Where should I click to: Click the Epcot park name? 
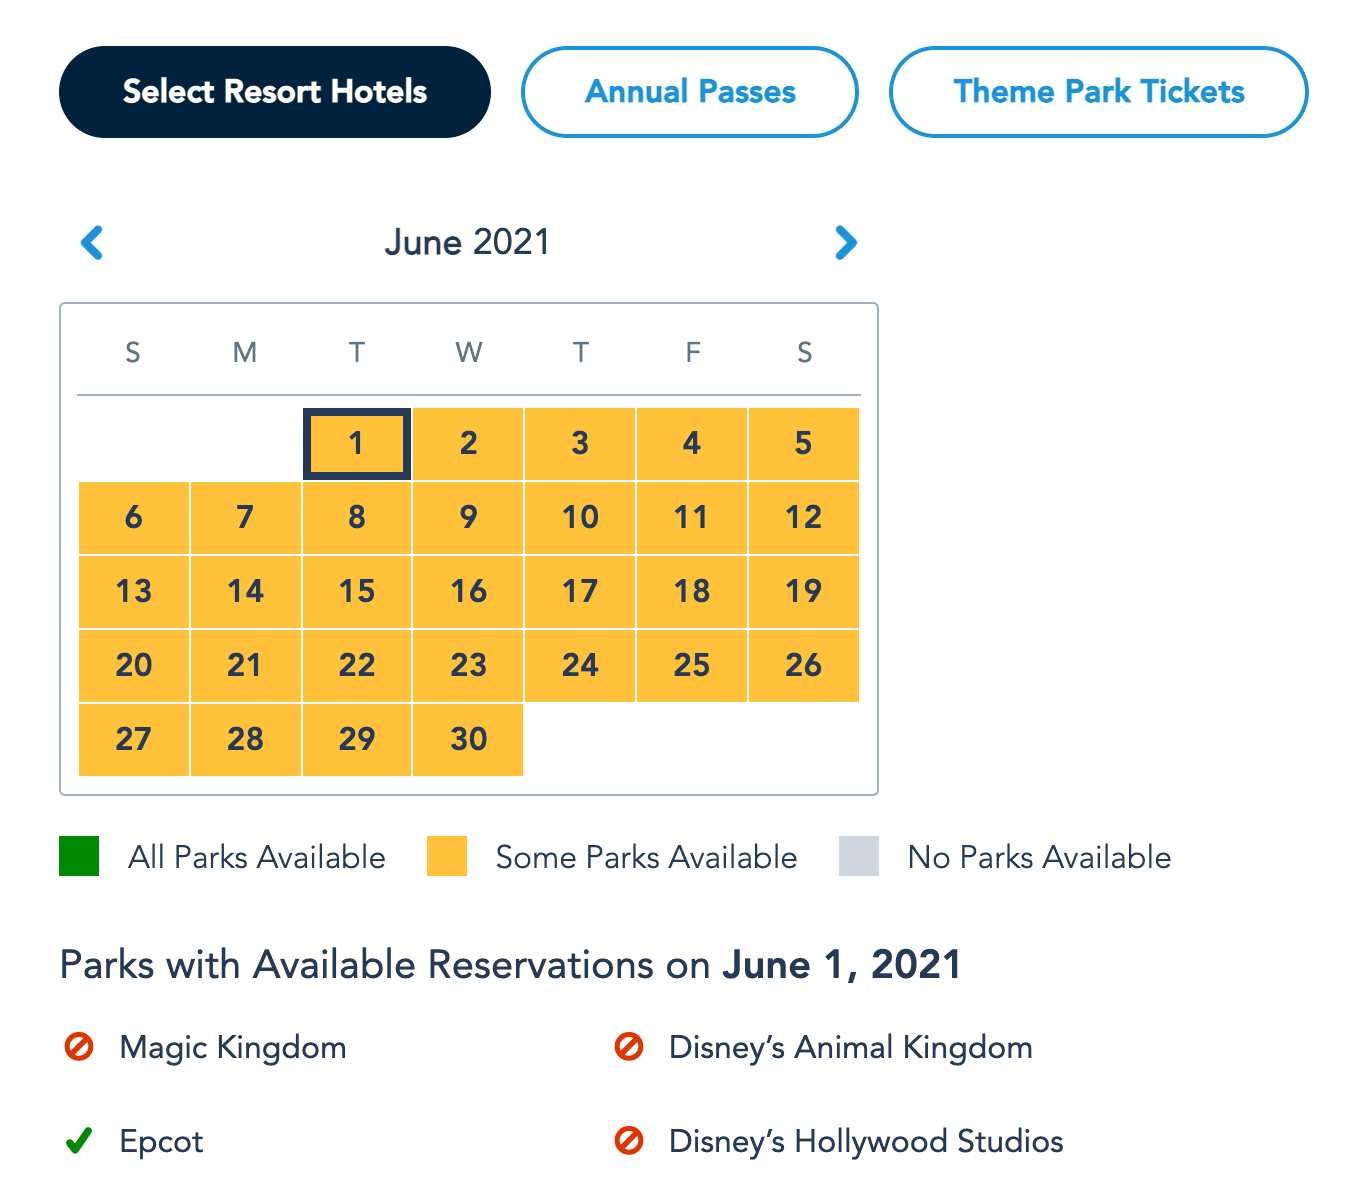tap(161, 1141)
